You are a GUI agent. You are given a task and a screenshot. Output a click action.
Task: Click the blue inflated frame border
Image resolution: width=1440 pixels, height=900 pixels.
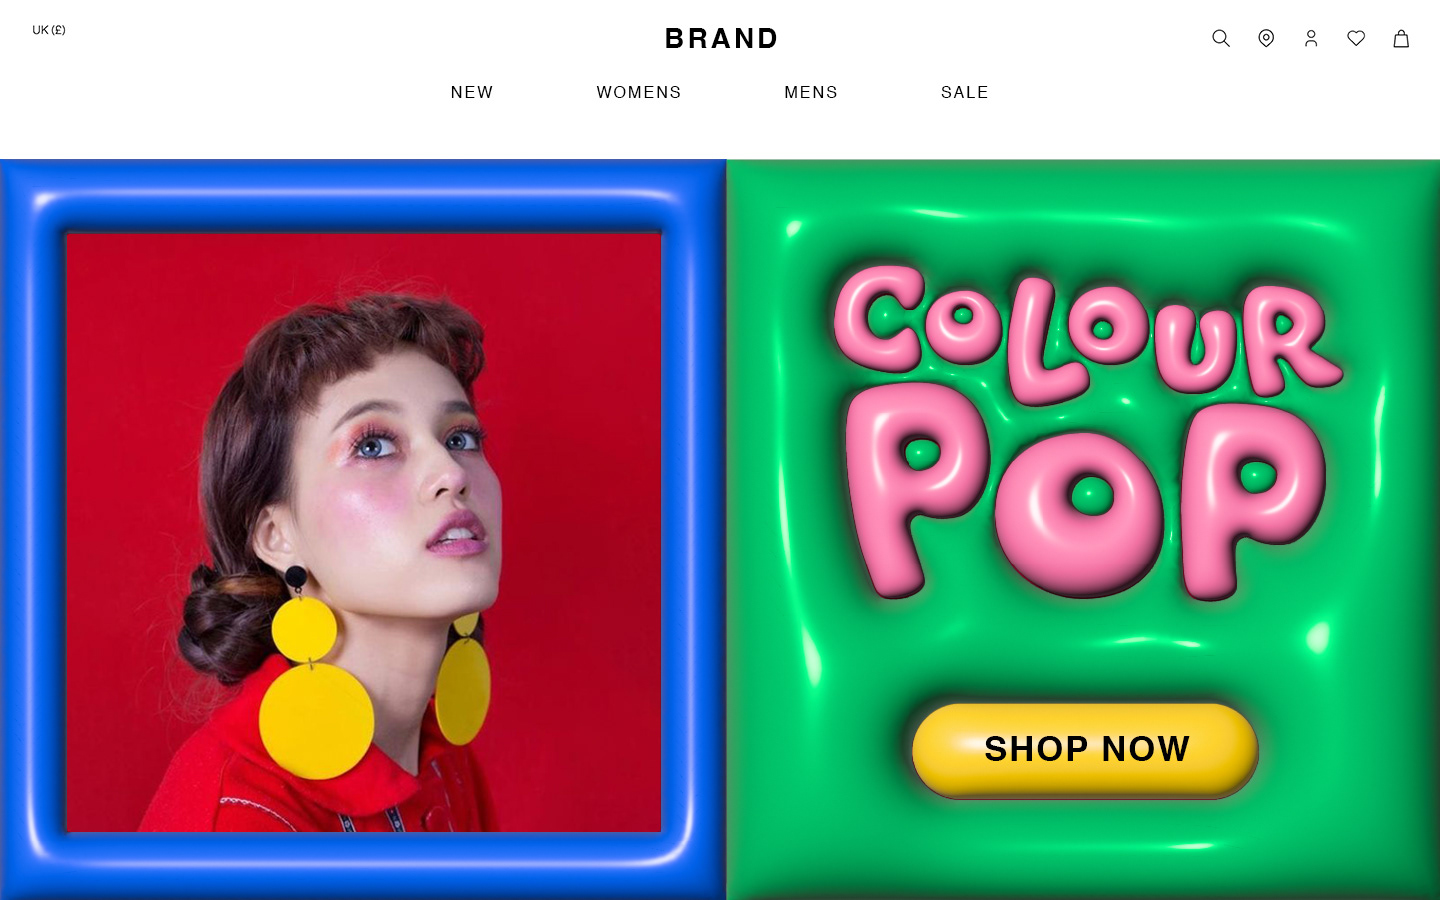362,197
